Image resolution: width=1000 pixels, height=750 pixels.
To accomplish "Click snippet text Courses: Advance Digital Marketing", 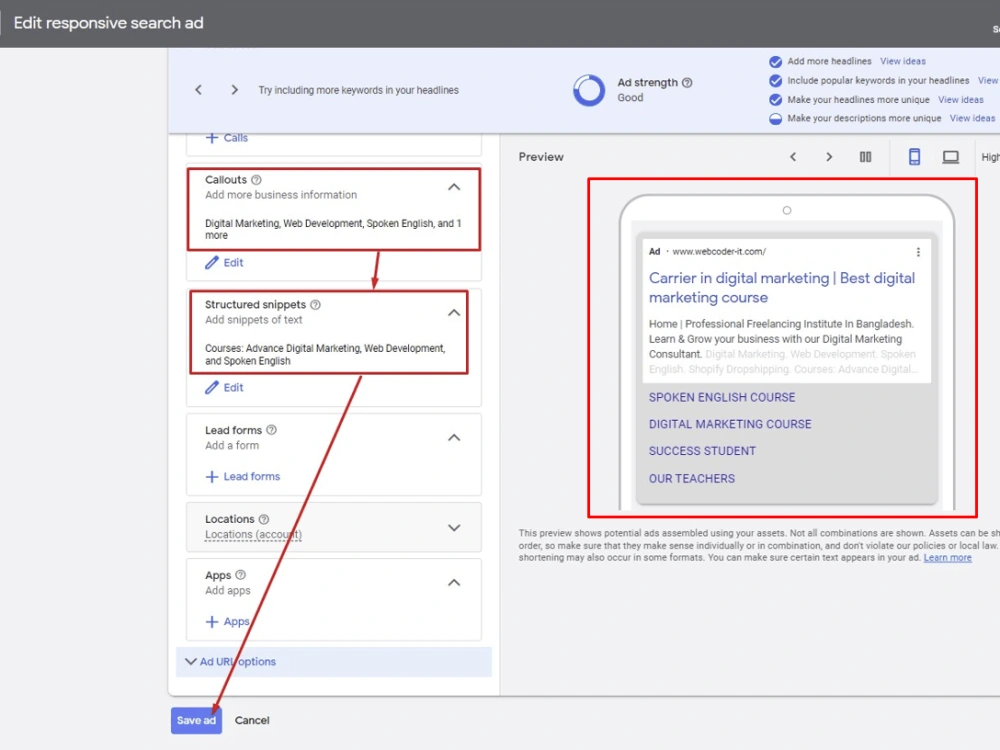I will [x=325, y=355].
